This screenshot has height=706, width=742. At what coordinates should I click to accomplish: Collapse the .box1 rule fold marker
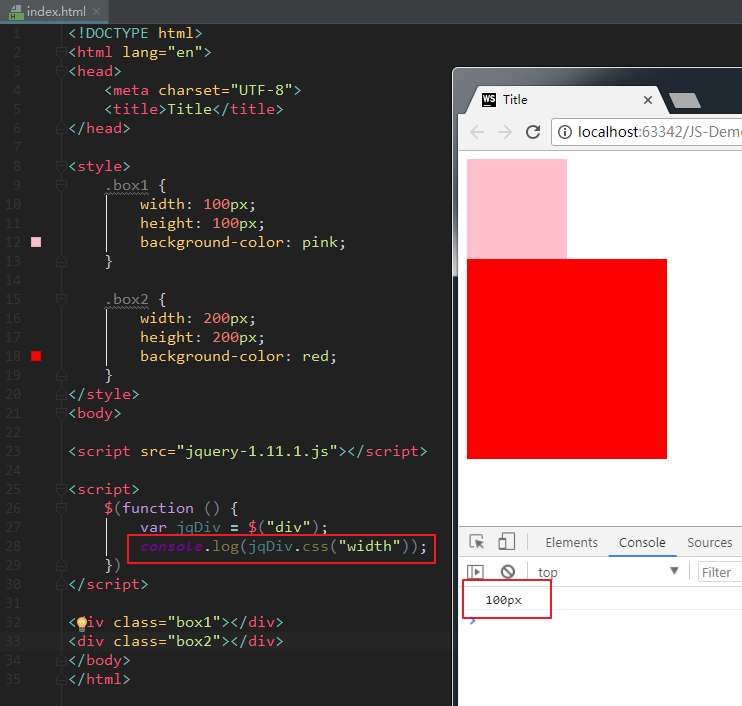click(61, 185)
